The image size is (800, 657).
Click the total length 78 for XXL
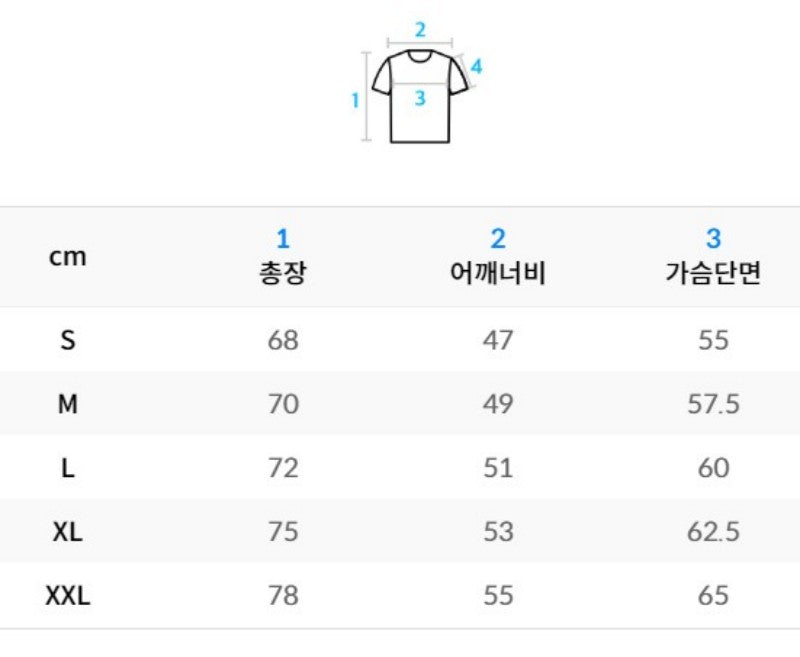click(x=283, y=595)
